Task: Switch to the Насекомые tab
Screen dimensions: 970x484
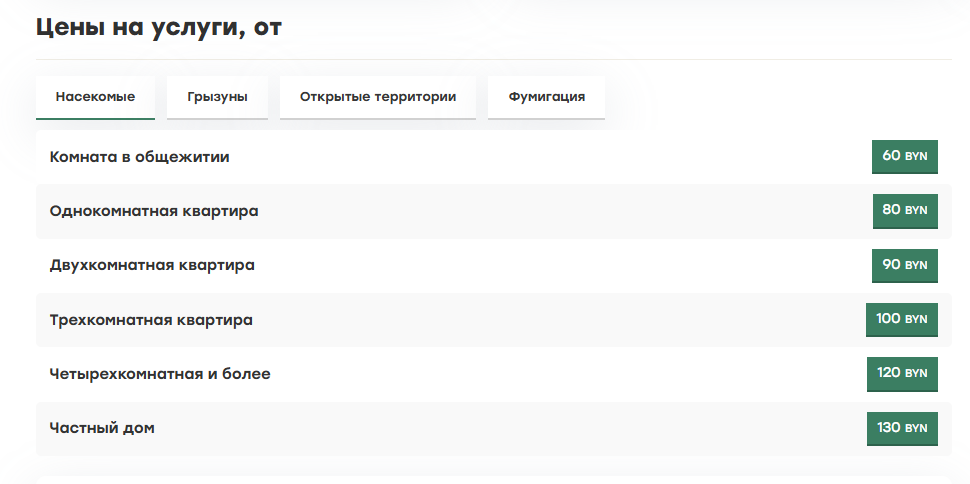Action: 95,97
